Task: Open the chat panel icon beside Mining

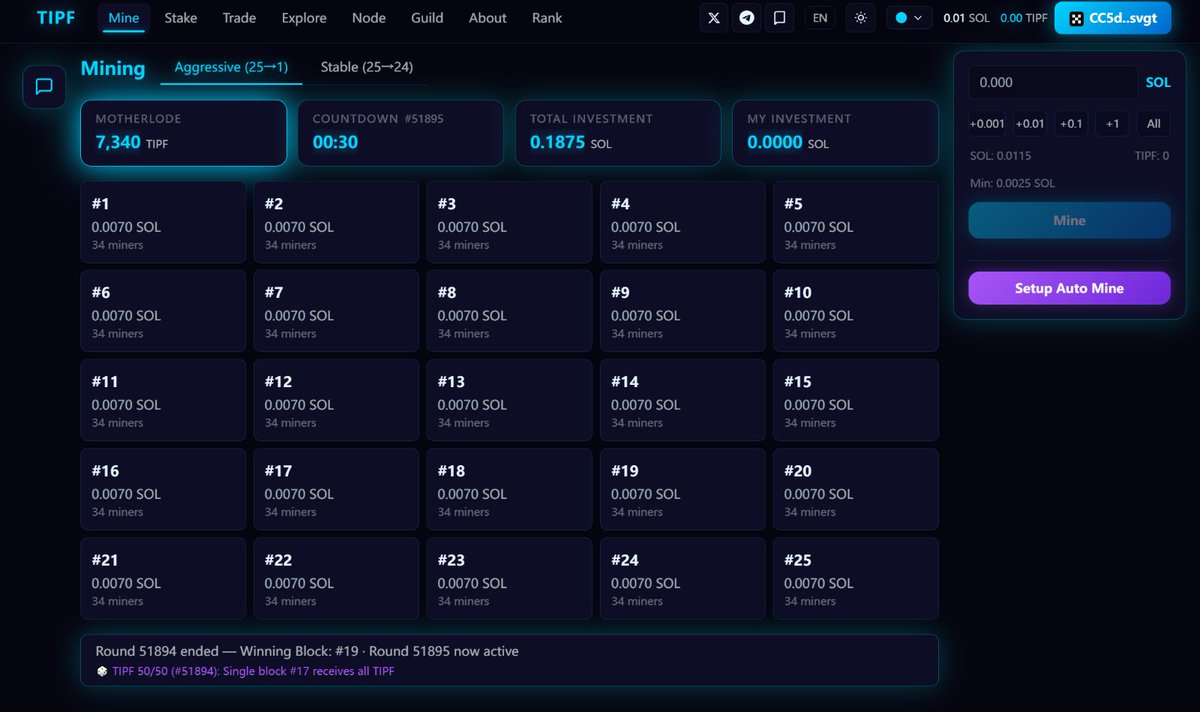Action: coord(44,87)
